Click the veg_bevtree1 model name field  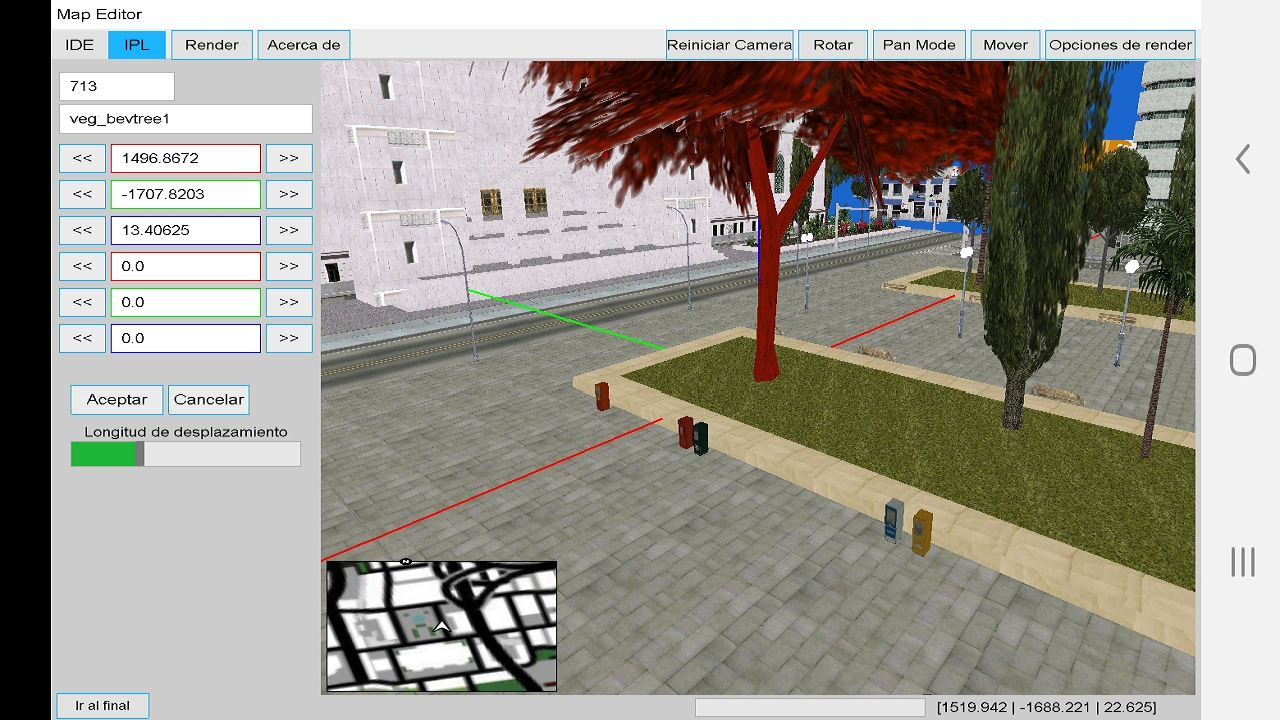tap(186, 119)
